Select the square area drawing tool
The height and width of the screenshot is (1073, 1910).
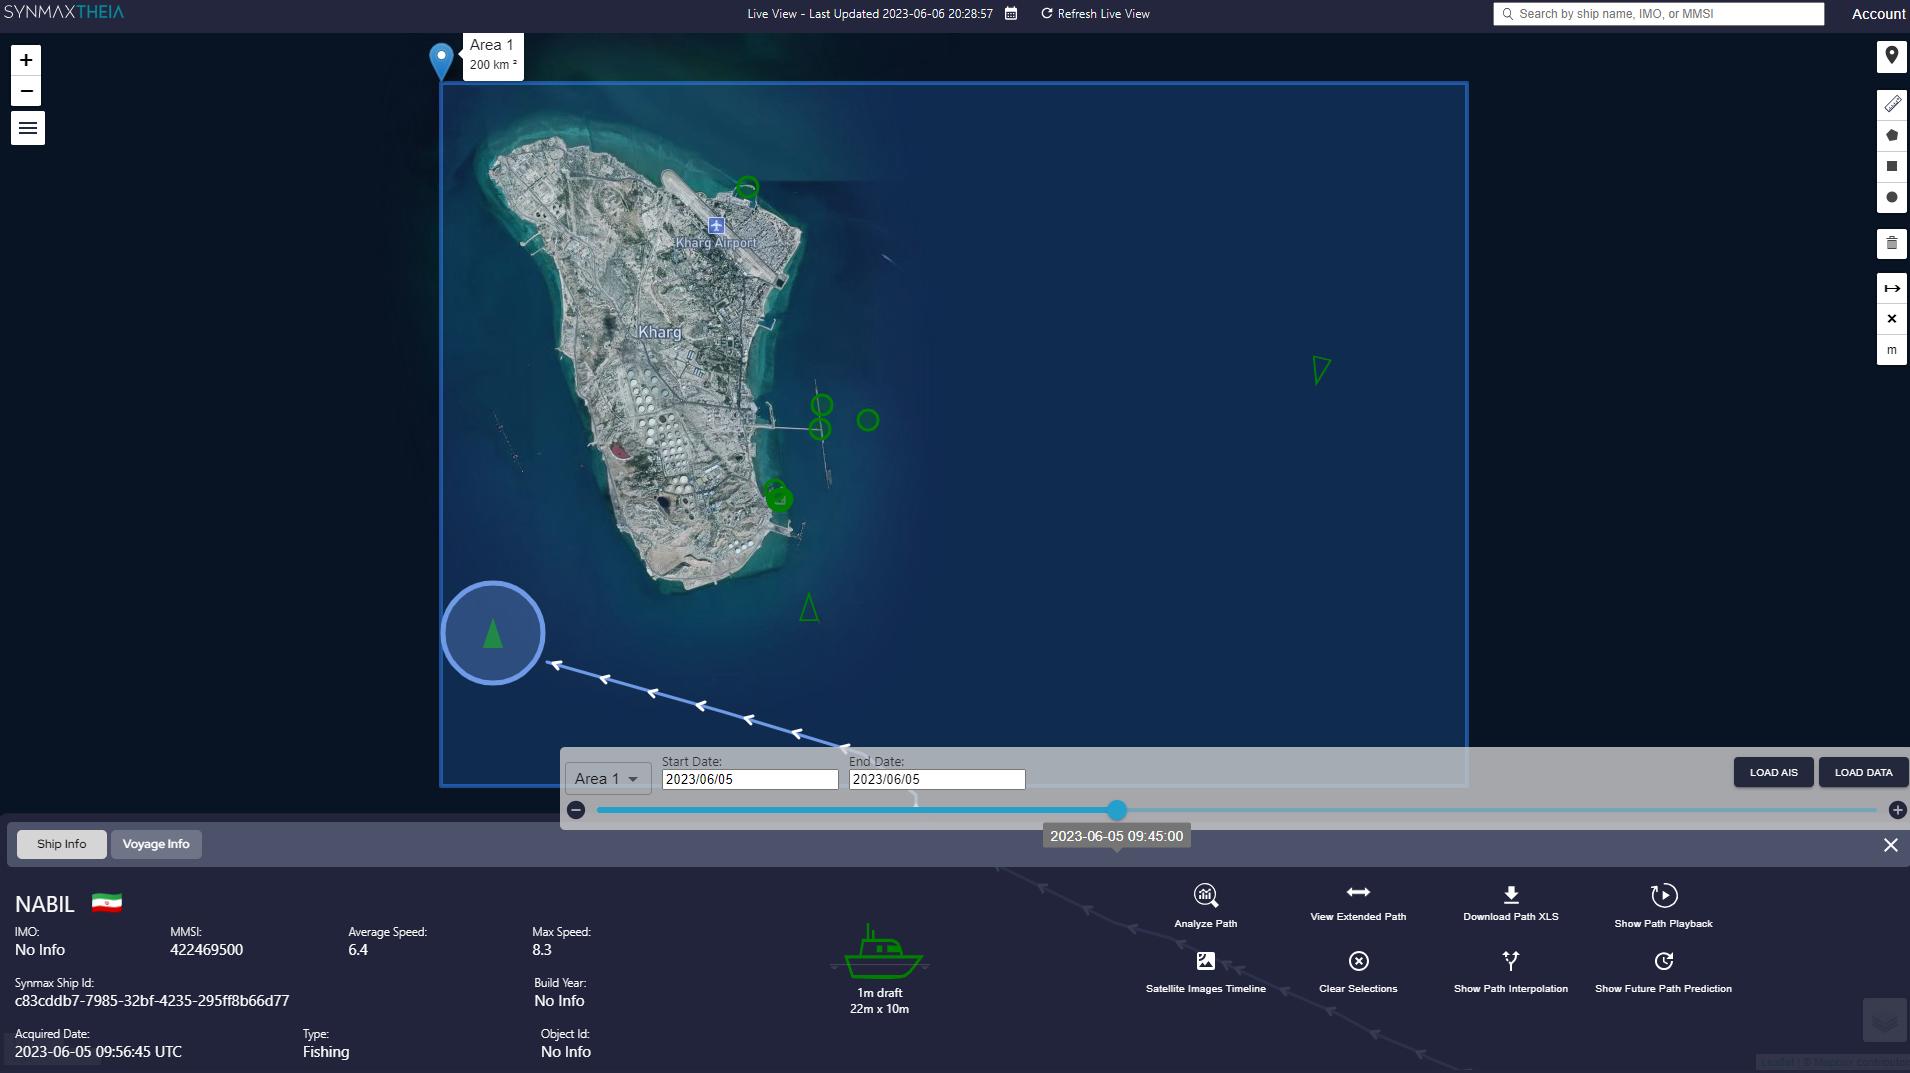(x=1891, y=166)
